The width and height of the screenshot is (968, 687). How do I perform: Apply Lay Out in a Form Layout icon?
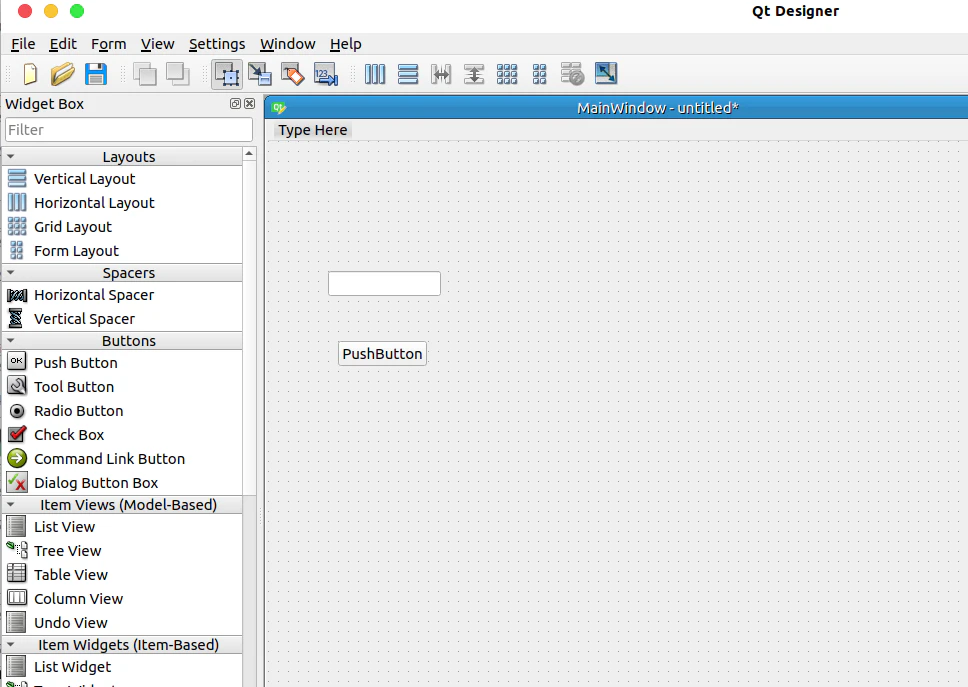[540, 74]
